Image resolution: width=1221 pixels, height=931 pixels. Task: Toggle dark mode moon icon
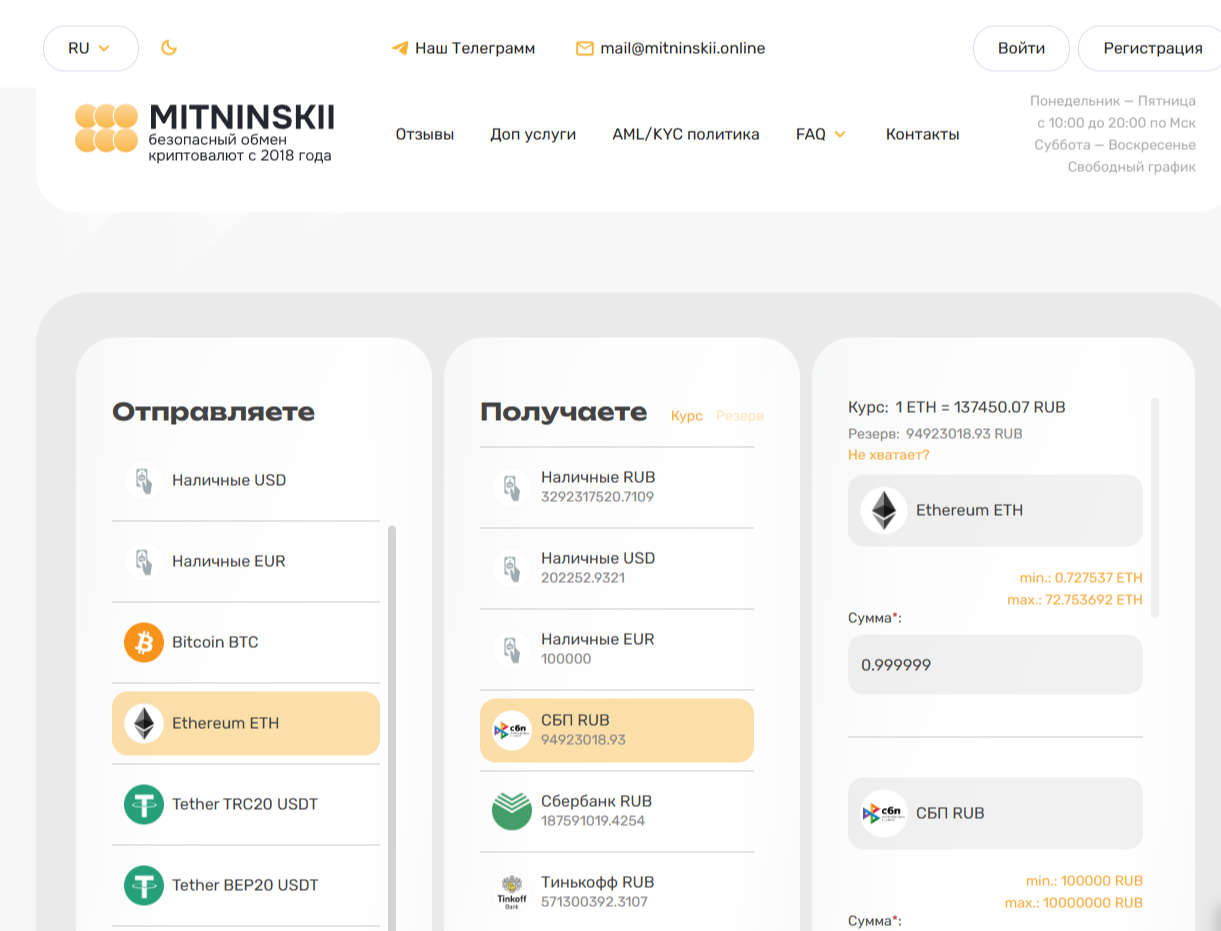(169, 48)
